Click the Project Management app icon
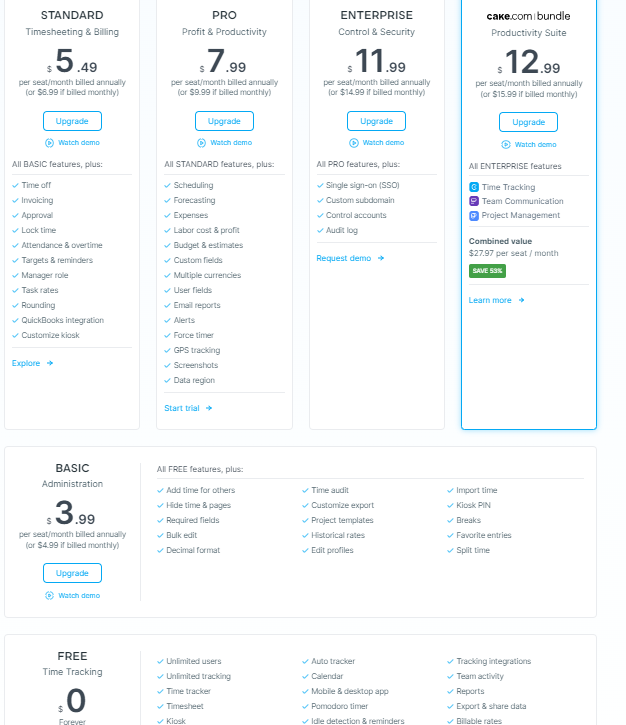The image size is (626, 725). pyautogui.click(x=474, y=215)
